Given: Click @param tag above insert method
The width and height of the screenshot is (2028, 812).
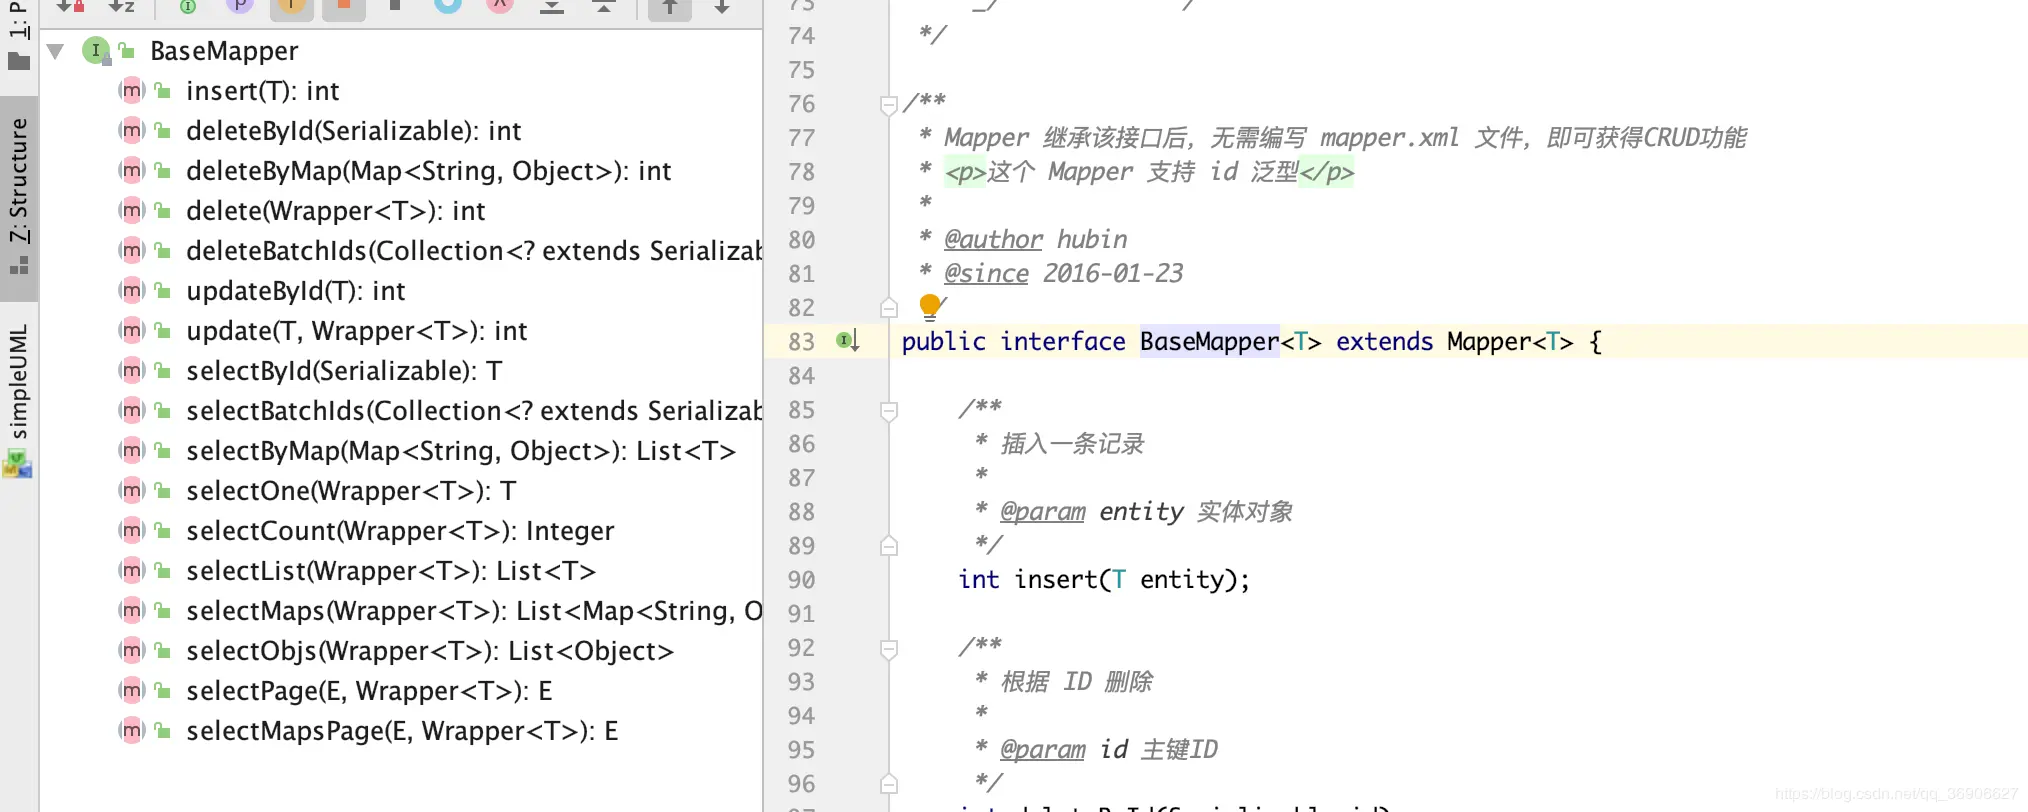Looking at the screenshot, I should 1042,512.
